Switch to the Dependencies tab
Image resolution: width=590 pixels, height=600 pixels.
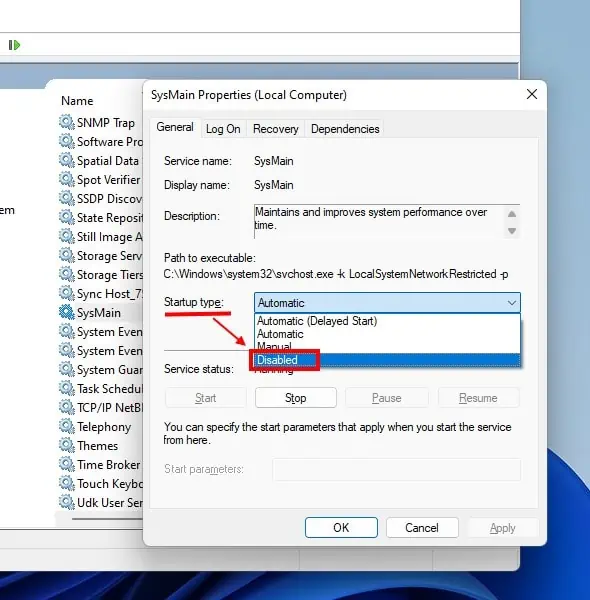pos(345,129)
